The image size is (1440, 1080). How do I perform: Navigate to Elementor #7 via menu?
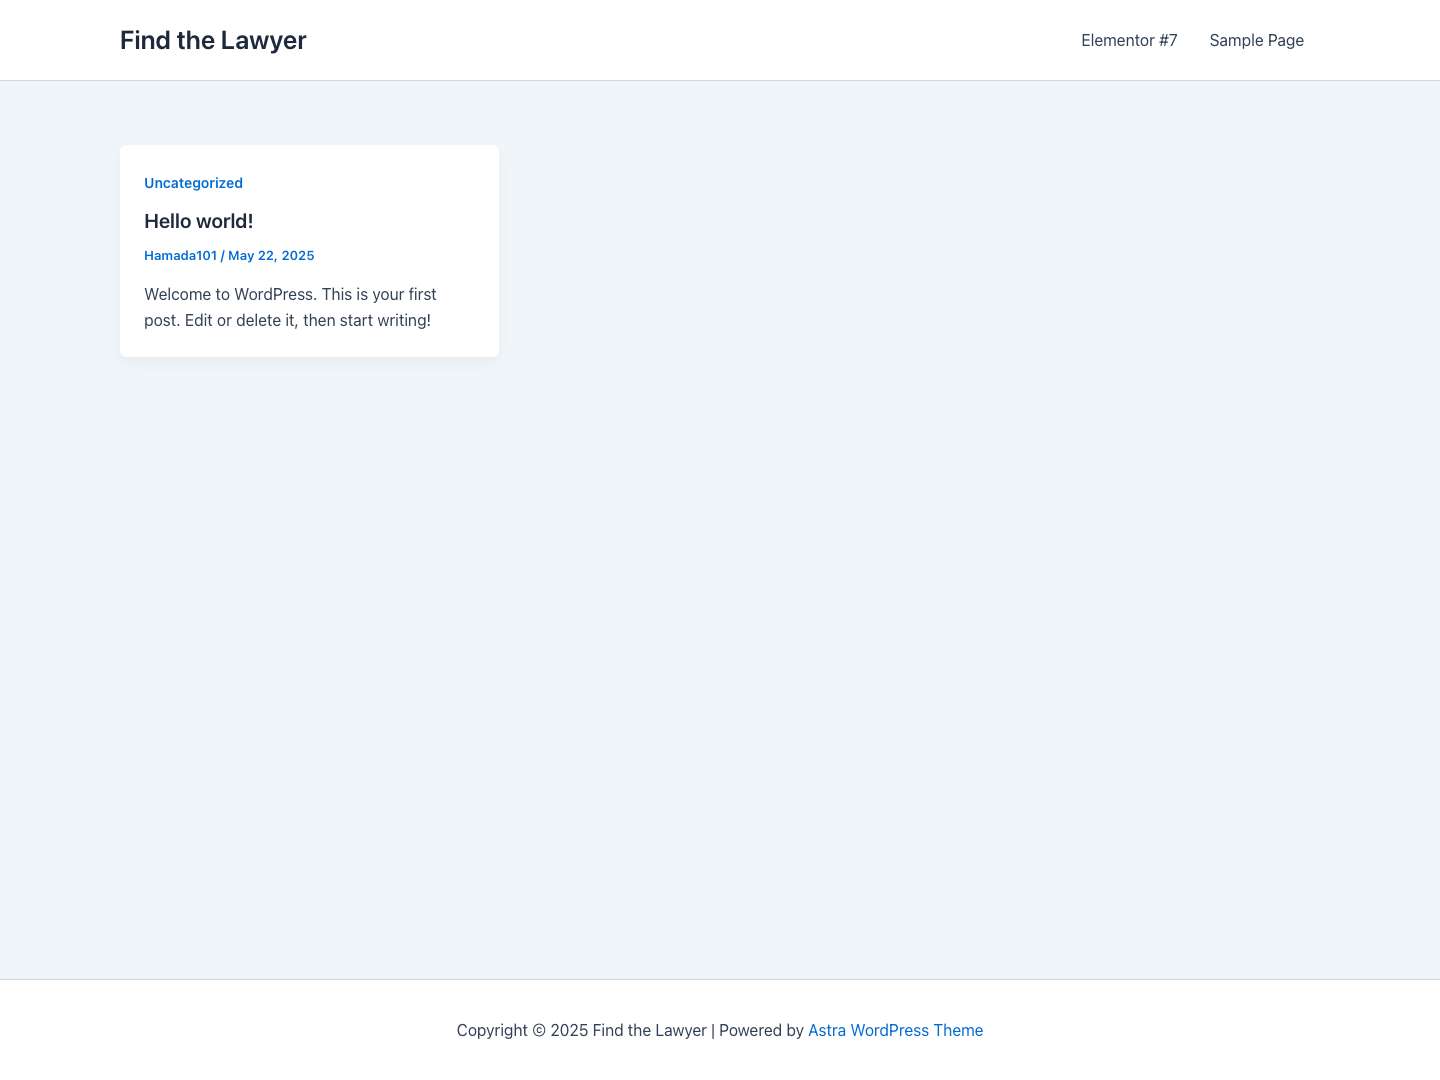coord(1129,40)
